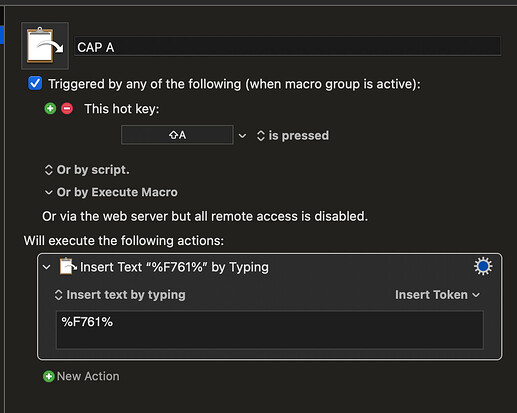
Task: Collapse the Insert Text action chevron
Action: [47, 267]
